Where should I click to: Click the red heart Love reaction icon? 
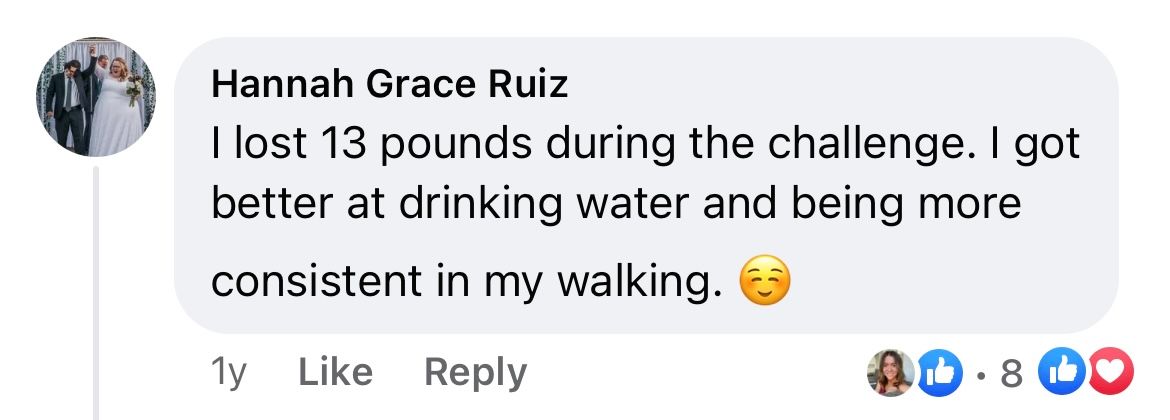pyautogui.click(x=1110, y=372)
